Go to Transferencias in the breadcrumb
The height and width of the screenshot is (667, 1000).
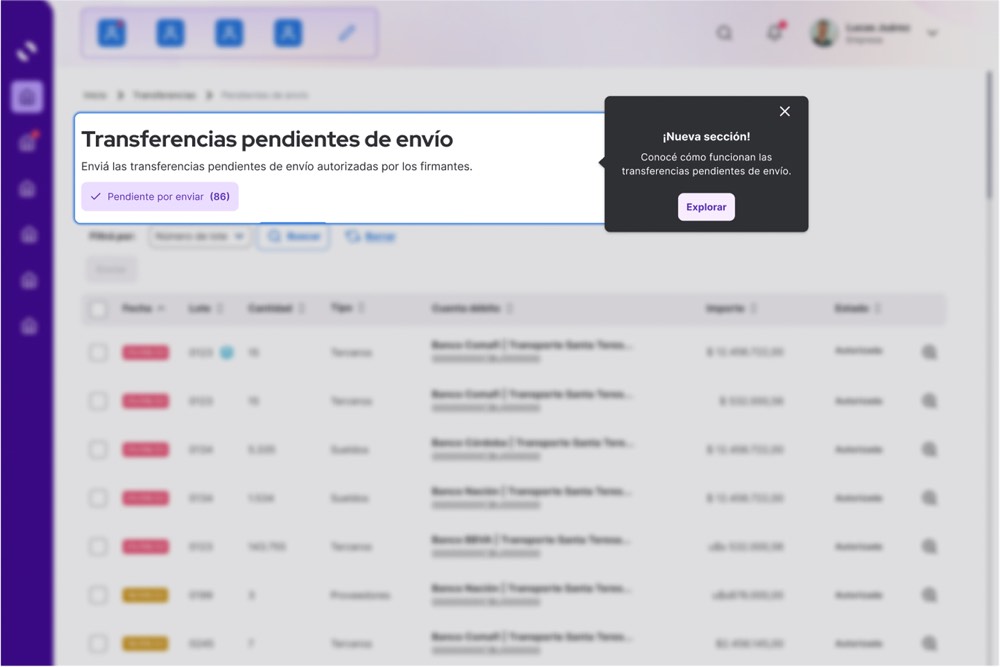pos(164,95)
